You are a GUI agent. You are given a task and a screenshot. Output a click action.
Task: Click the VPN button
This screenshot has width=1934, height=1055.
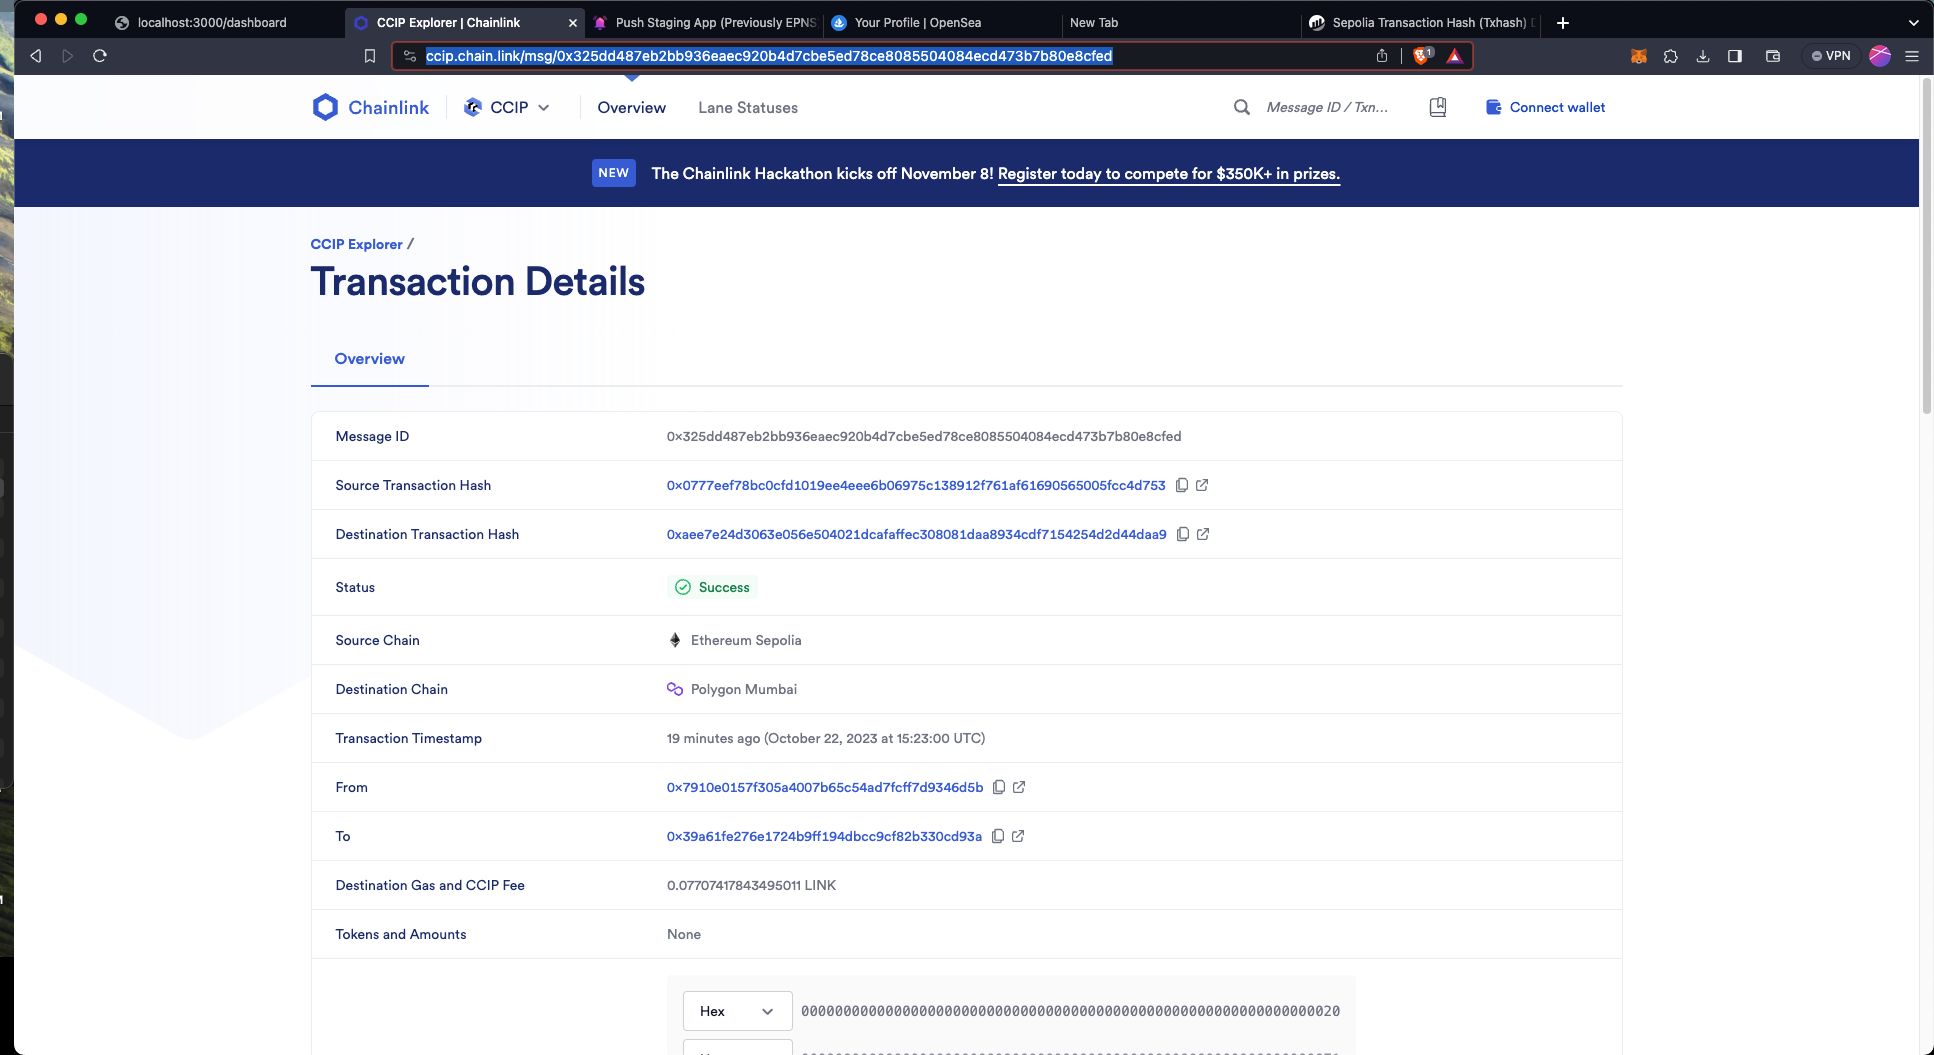point(1831,56)
